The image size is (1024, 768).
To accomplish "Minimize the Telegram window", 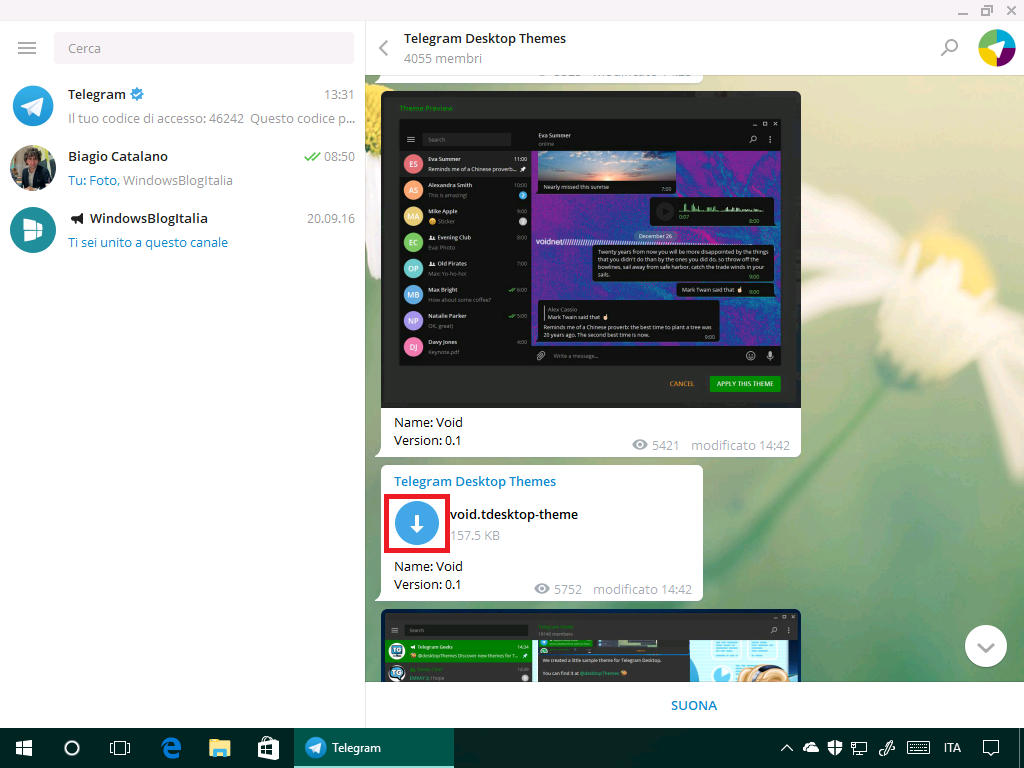I will point(963,11).
